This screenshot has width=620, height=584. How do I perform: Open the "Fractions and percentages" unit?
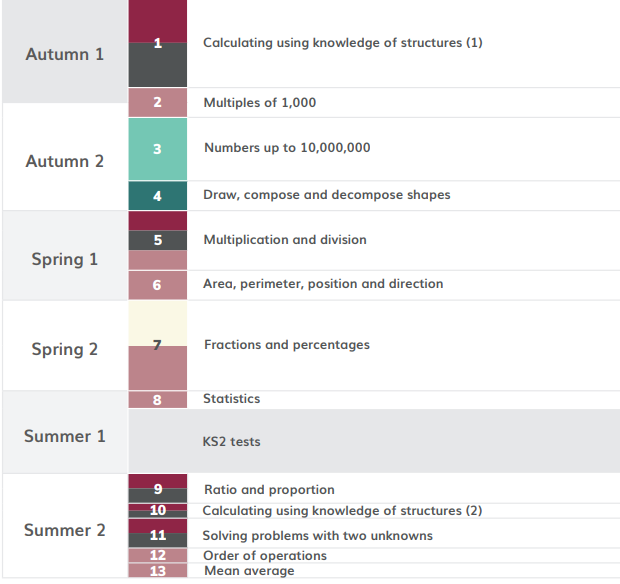[287, 345]
